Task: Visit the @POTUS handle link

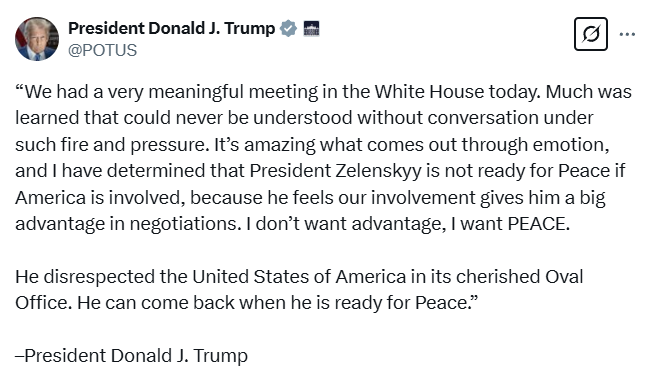Action: (x=102, y=50)
